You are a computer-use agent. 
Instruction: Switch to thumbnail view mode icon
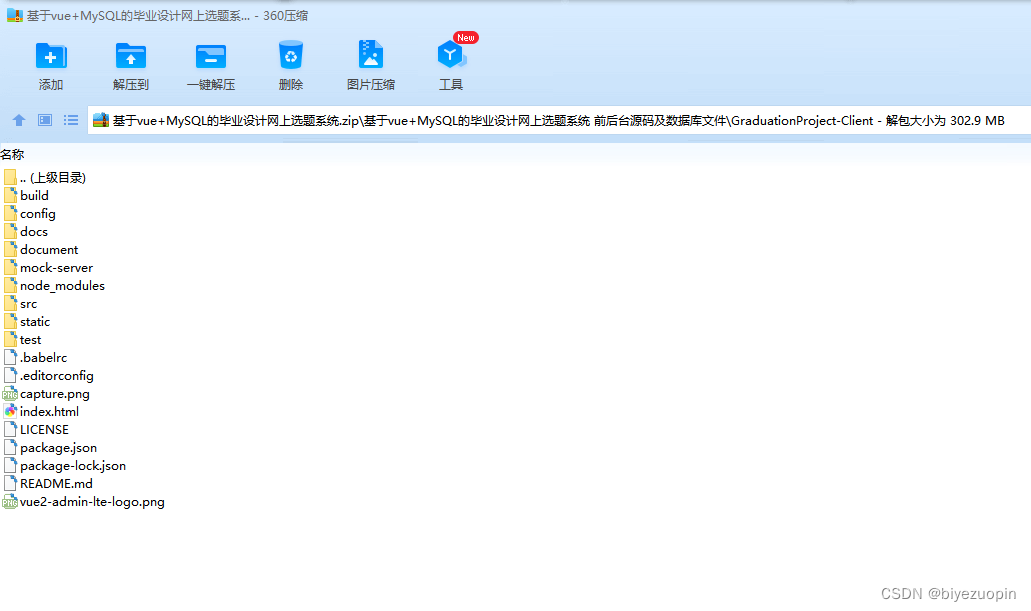(x=45, y=120)
